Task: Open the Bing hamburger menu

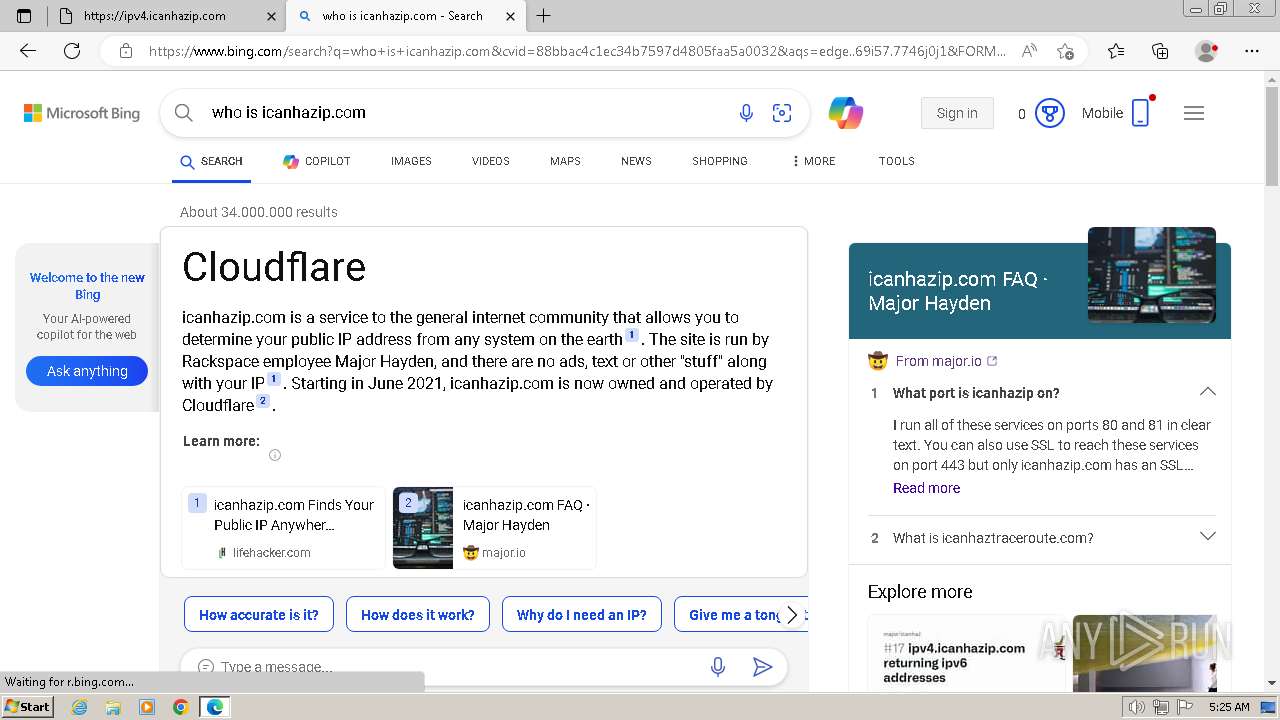Action: point(1194,113)
